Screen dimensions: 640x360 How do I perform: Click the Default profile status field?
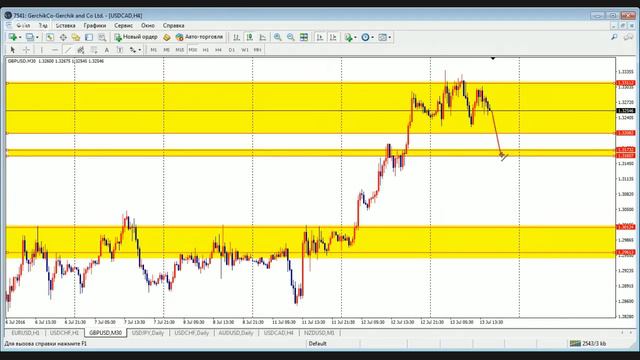(x=318, y=344)
